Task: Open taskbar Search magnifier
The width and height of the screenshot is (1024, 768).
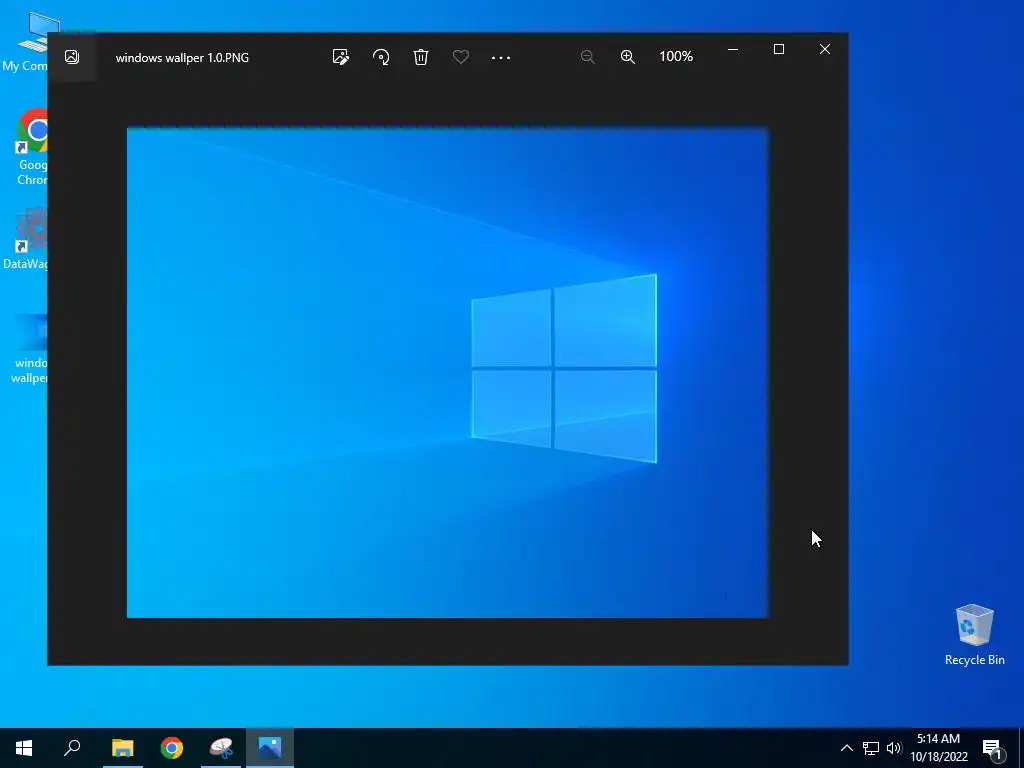Action: pos(72,748)
